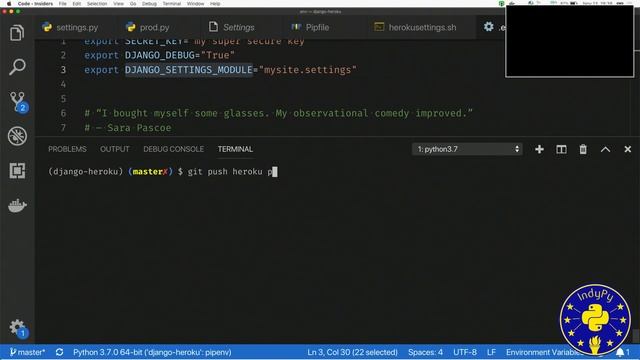This screenshot has height=360, width=640.
Task: Click the DJANGO_SETTINGS_MODULE text on line 3
Action: click(x=189, y=70)
